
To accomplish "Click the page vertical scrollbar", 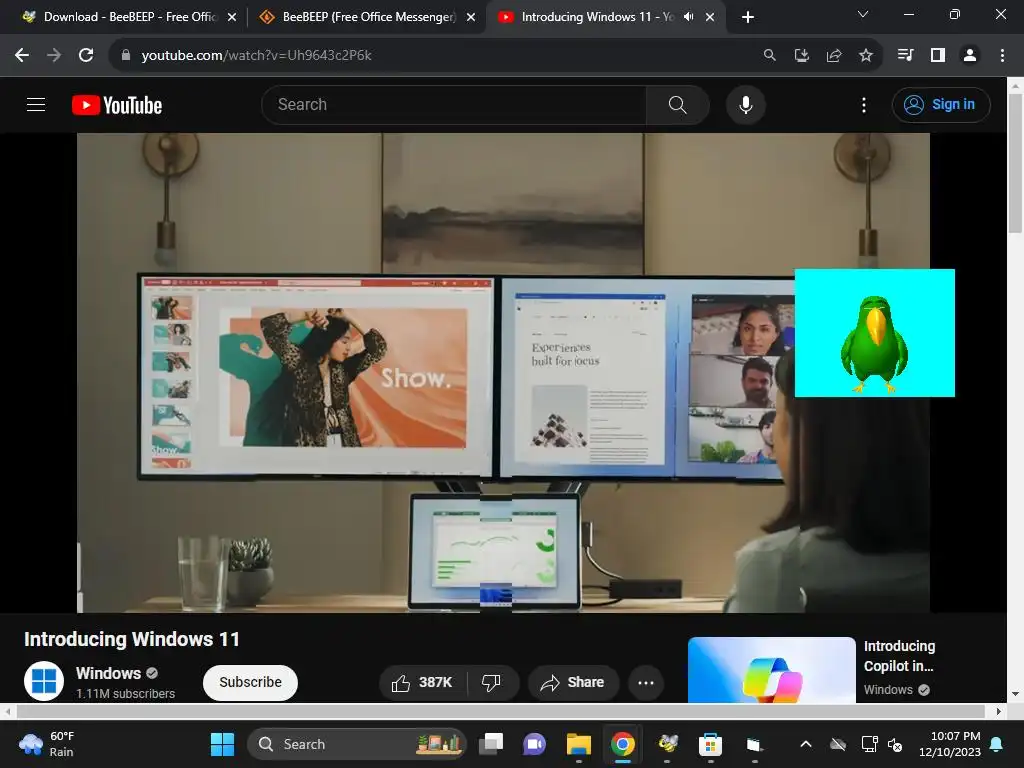I will coord(1015,162).
